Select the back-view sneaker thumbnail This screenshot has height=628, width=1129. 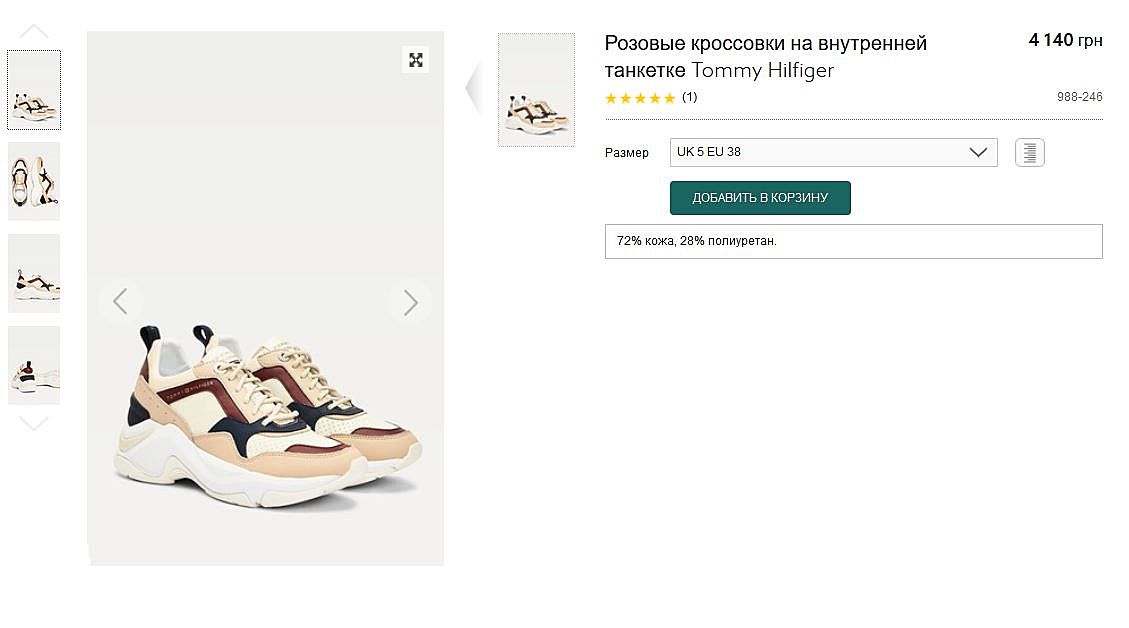pos(34,365)
